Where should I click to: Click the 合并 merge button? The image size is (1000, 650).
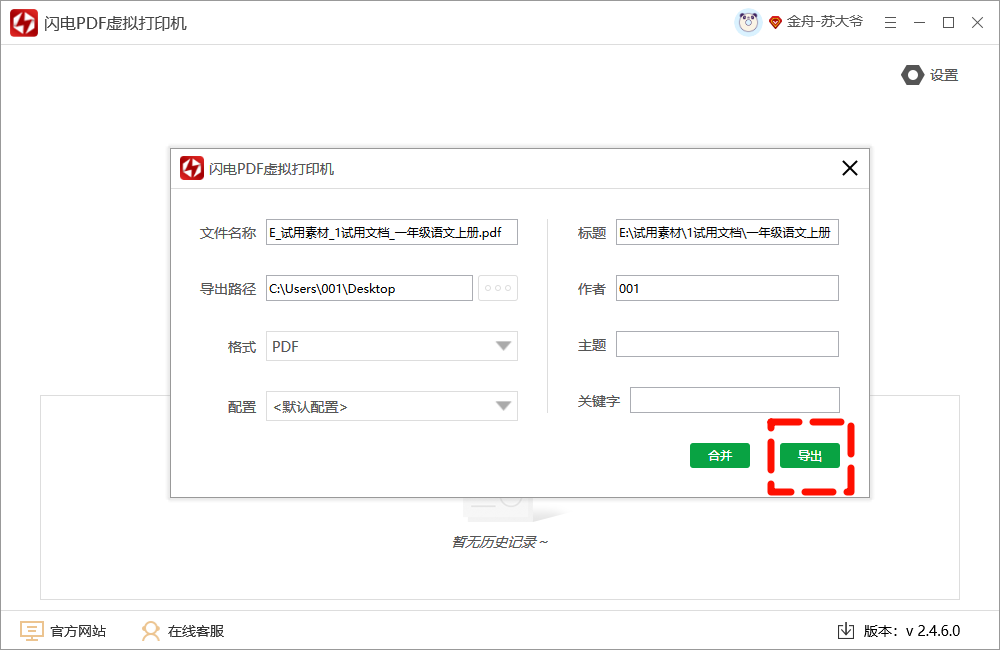[719, 455]
